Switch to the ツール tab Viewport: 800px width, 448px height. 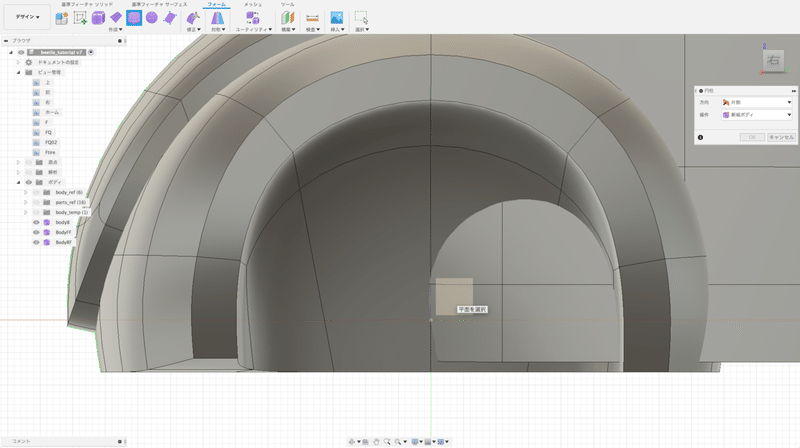click(x=287, y=4)
